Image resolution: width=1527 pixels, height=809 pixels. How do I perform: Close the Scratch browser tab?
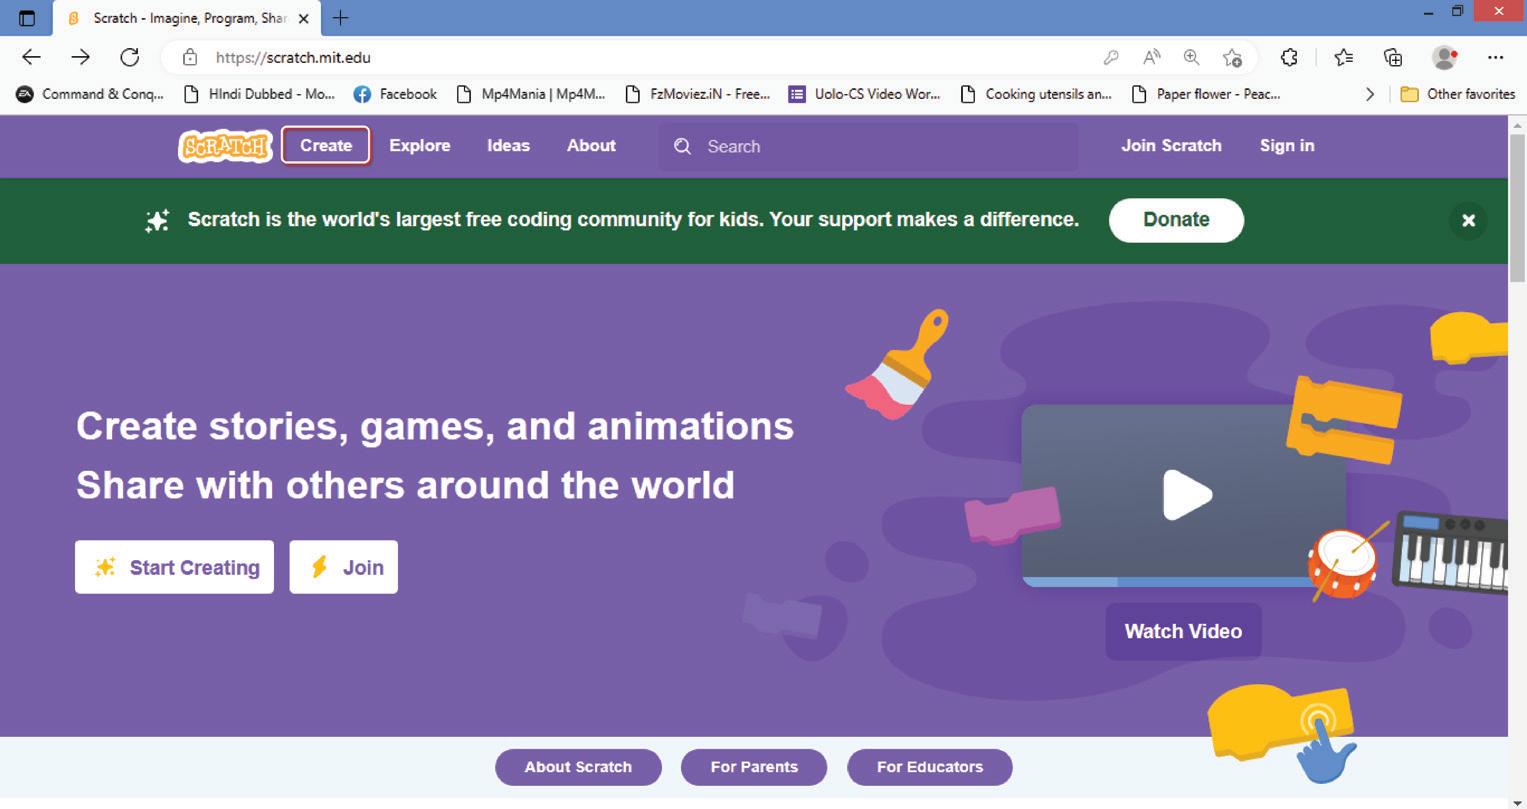pos(304,18)
